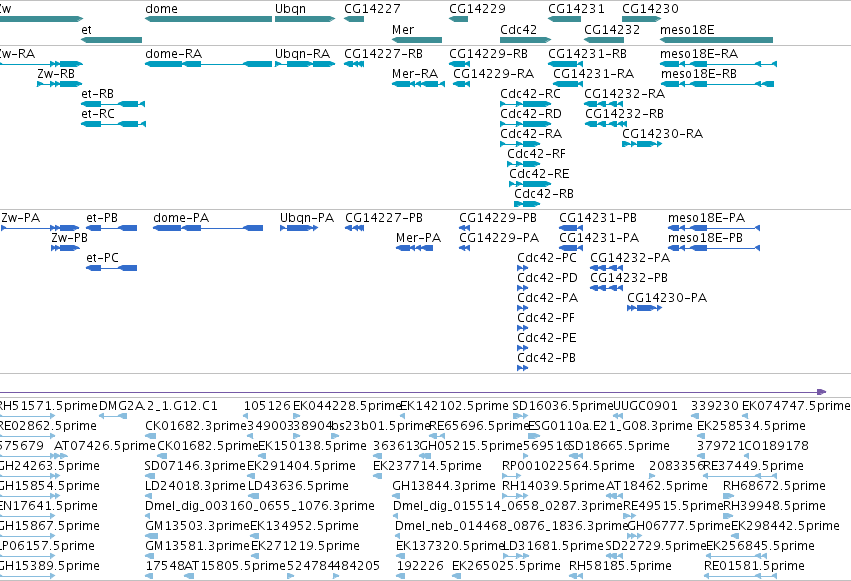Image resolution: width=851 pixels, height=581 pixels.
Task: Select the Mer gene feature
Action: pyautogui.click(x=417, y=40)
